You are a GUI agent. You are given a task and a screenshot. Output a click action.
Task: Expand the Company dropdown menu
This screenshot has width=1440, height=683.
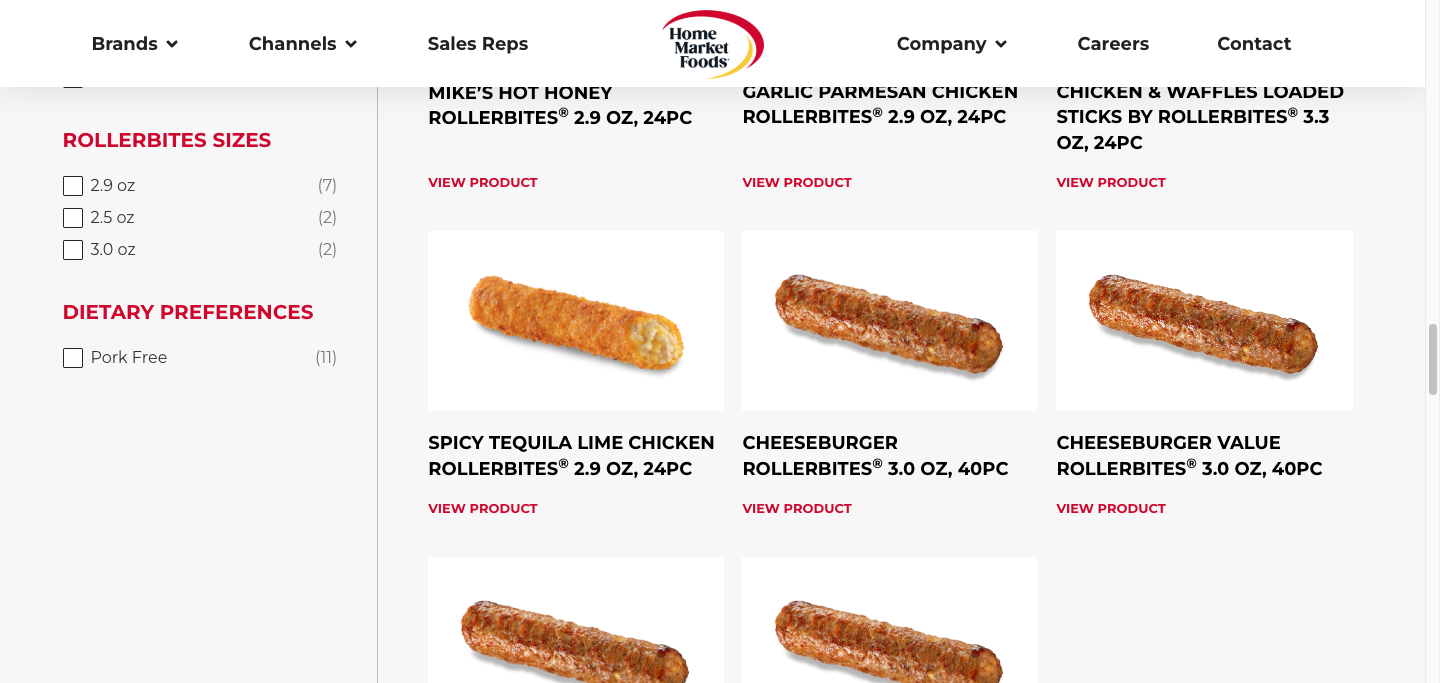pos(951,44)
